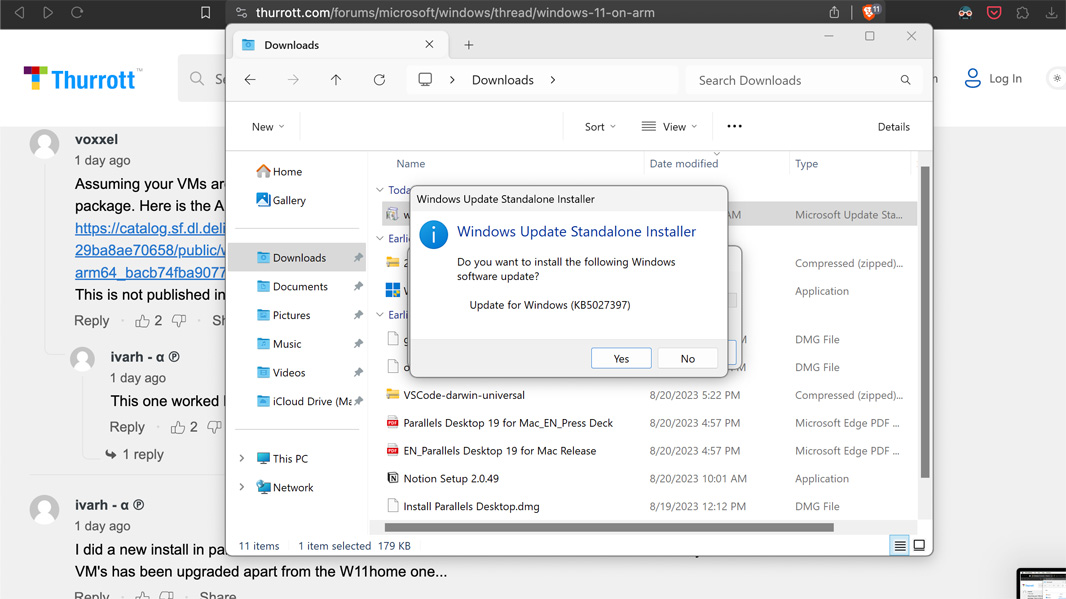This screenshot has width=1066, height=599.
Task: Click Yes to install update KB5027397
Action: tap(621, 357)
